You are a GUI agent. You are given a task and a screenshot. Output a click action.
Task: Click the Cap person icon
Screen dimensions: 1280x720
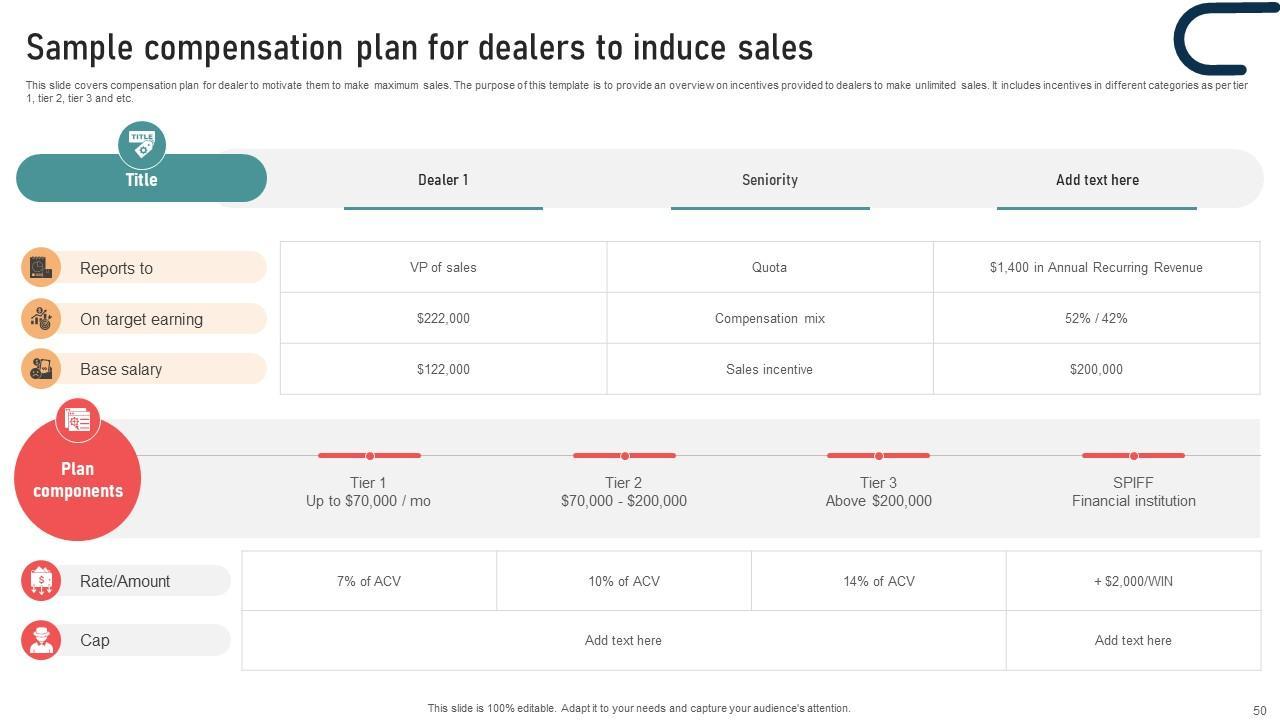41,640
